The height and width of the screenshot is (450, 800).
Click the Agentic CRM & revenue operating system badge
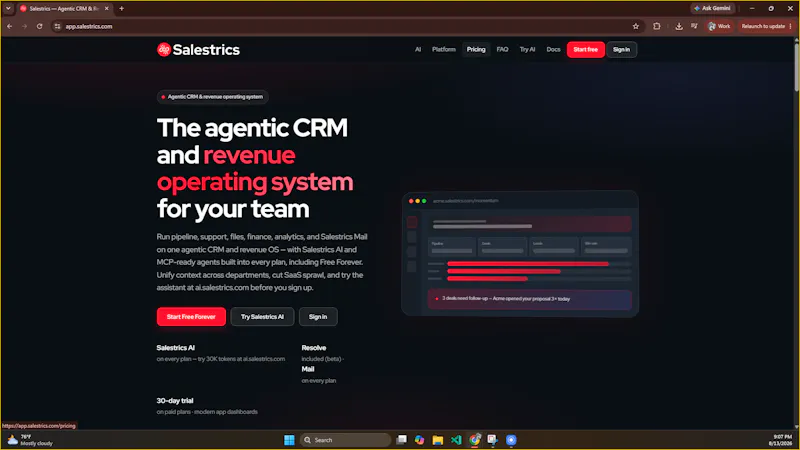pyautogui.click(x=212, y=97)
